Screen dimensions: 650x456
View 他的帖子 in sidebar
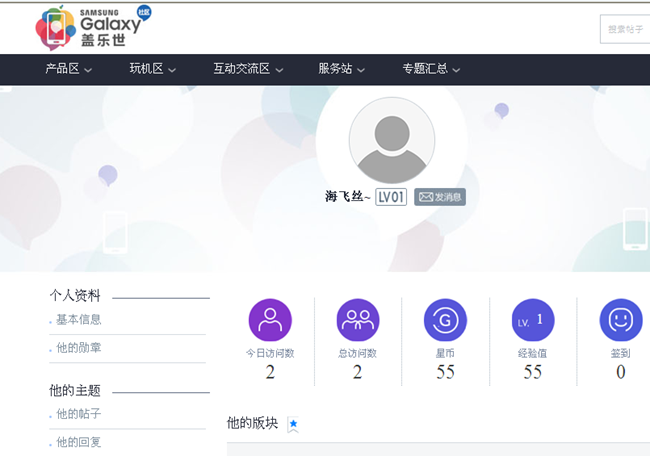coord(78,414)
